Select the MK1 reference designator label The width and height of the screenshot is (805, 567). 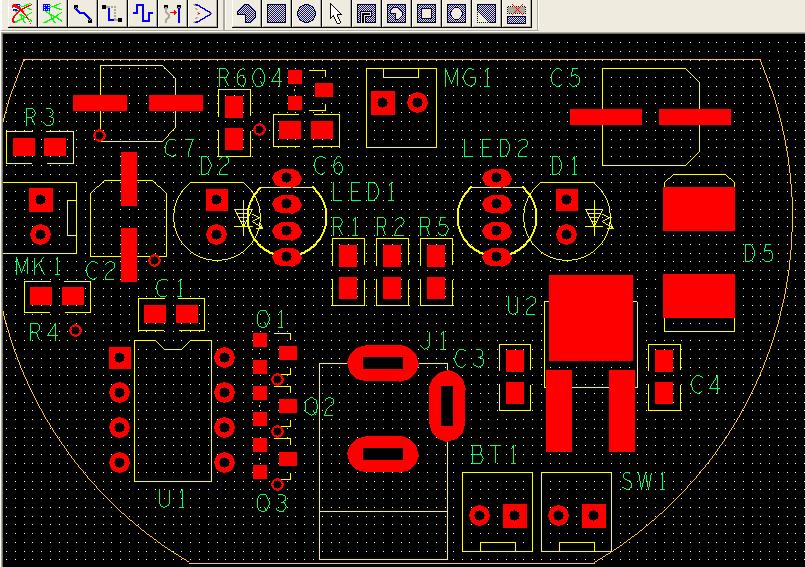coord(39,267)
